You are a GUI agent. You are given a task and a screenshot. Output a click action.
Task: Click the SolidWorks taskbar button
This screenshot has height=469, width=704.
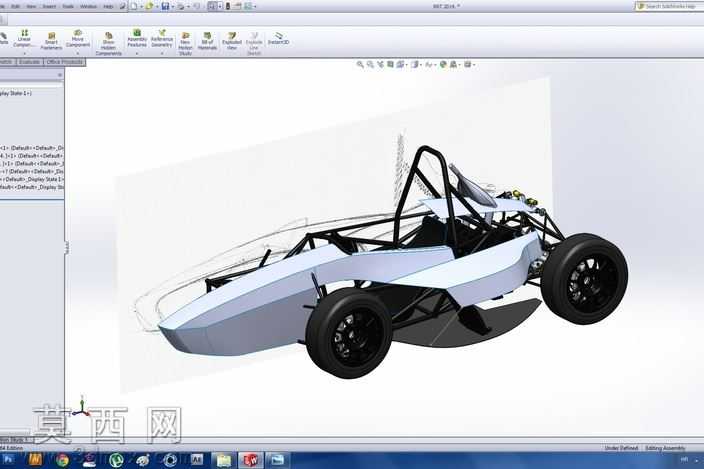[251, 460]
